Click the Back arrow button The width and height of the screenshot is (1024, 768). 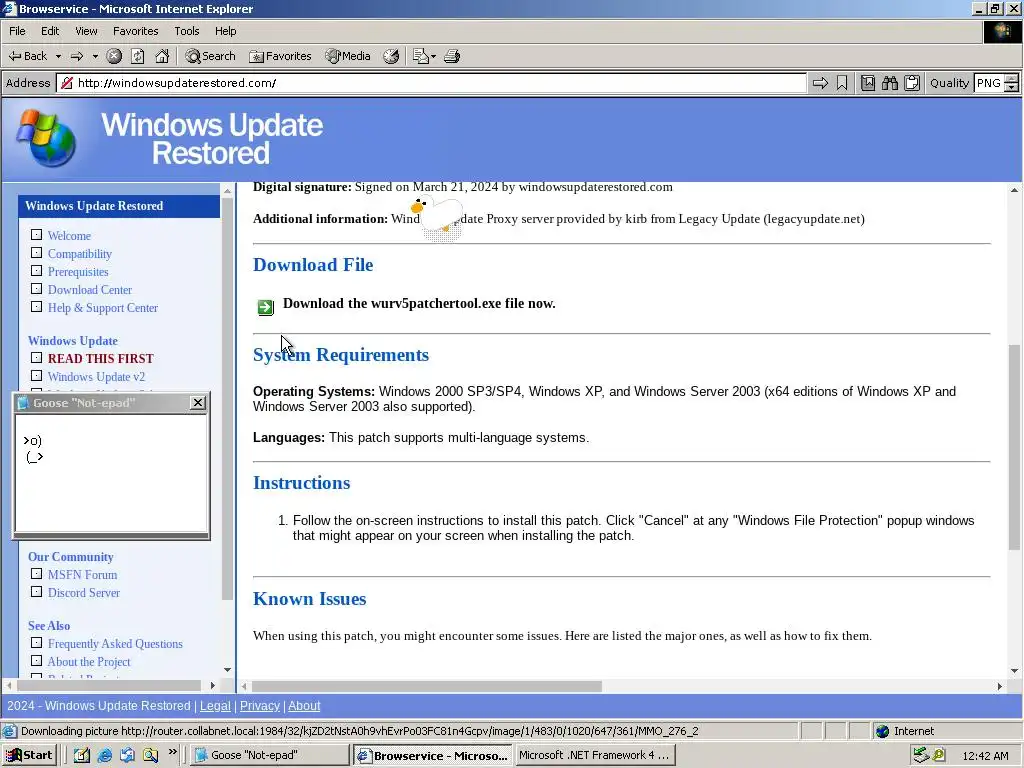click(27, 56)
